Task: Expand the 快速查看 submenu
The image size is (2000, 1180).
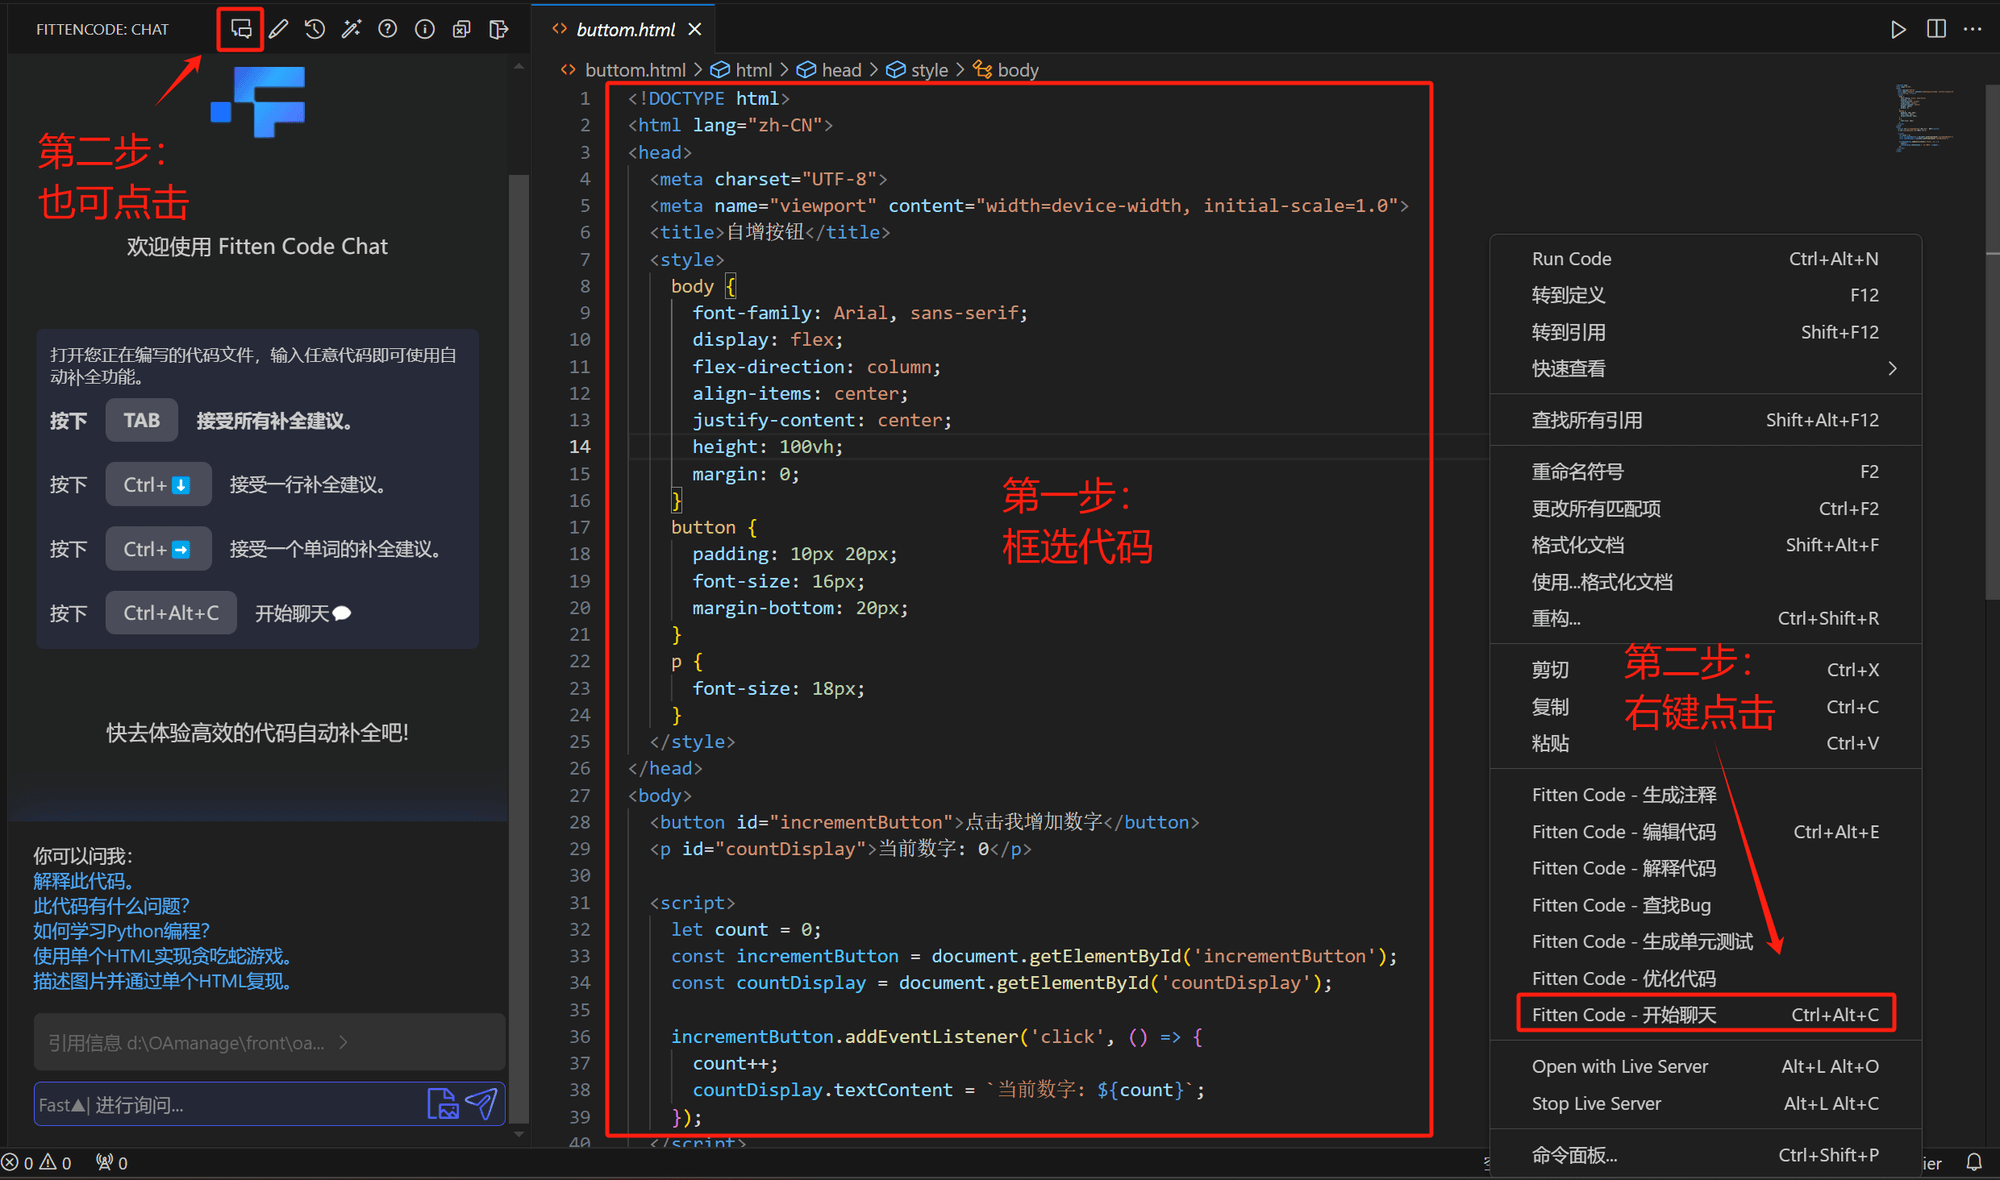Action: coord(1705,369)
